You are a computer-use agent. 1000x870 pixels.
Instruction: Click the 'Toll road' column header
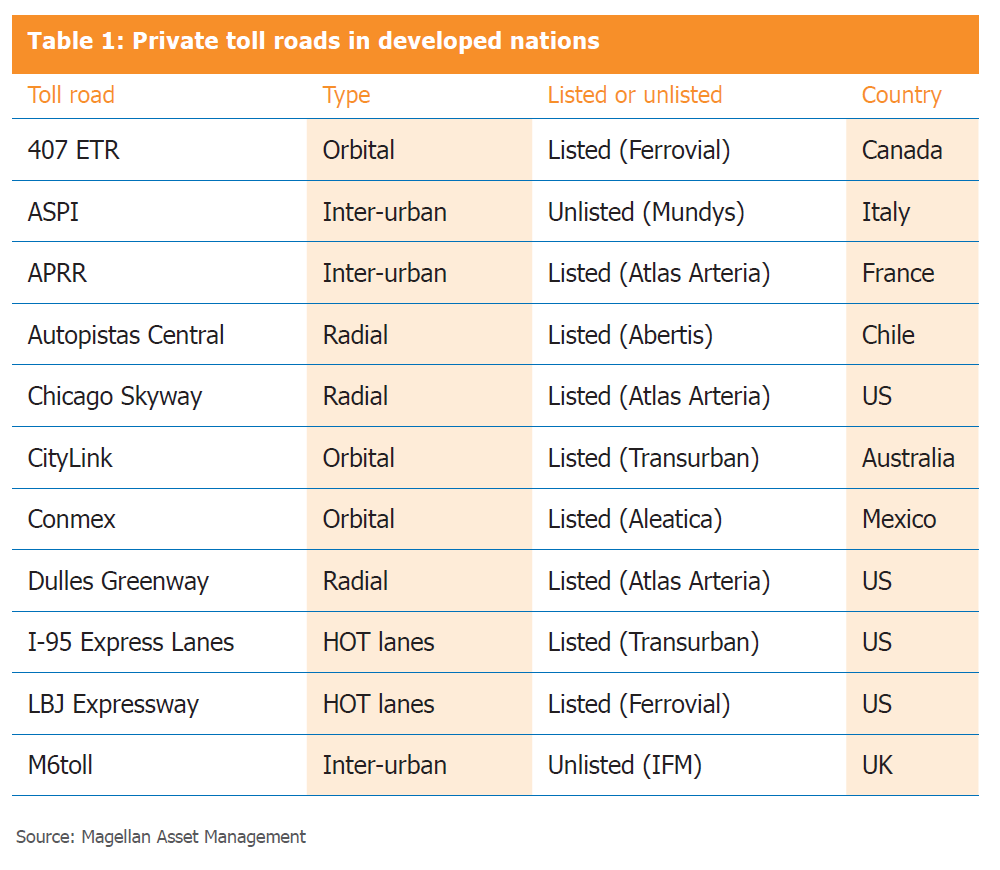(71, 95)
